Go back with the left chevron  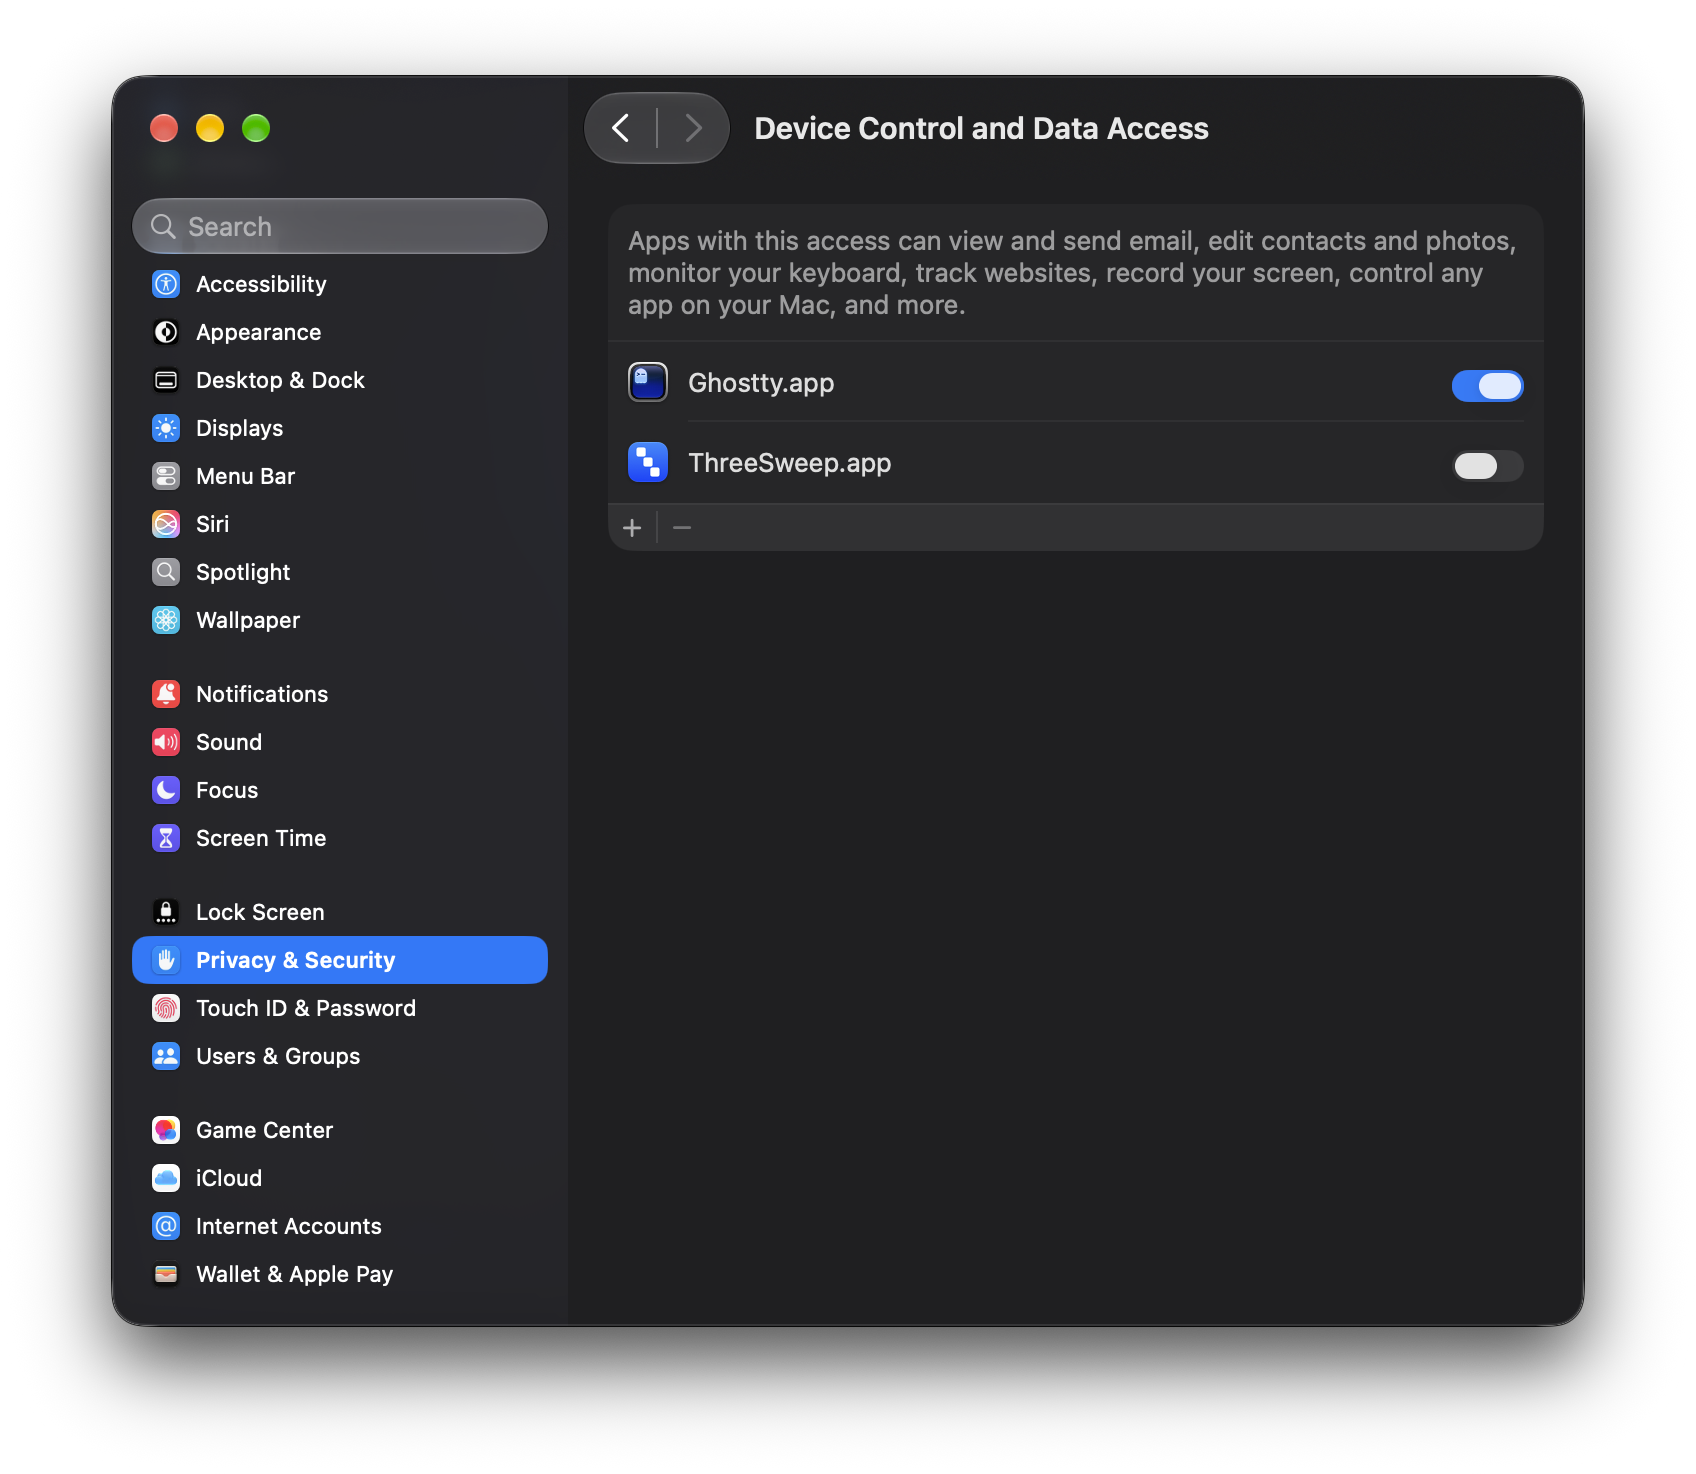point(621,128)
